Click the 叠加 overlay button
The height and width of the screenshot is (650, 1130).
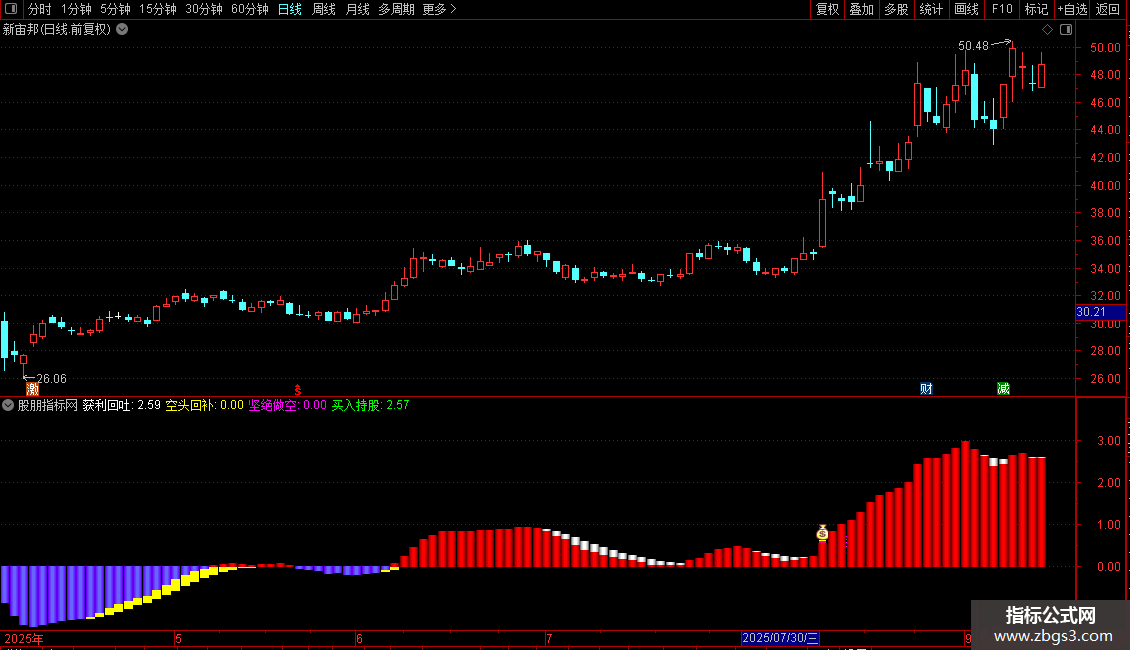click(x=862, y=9)
